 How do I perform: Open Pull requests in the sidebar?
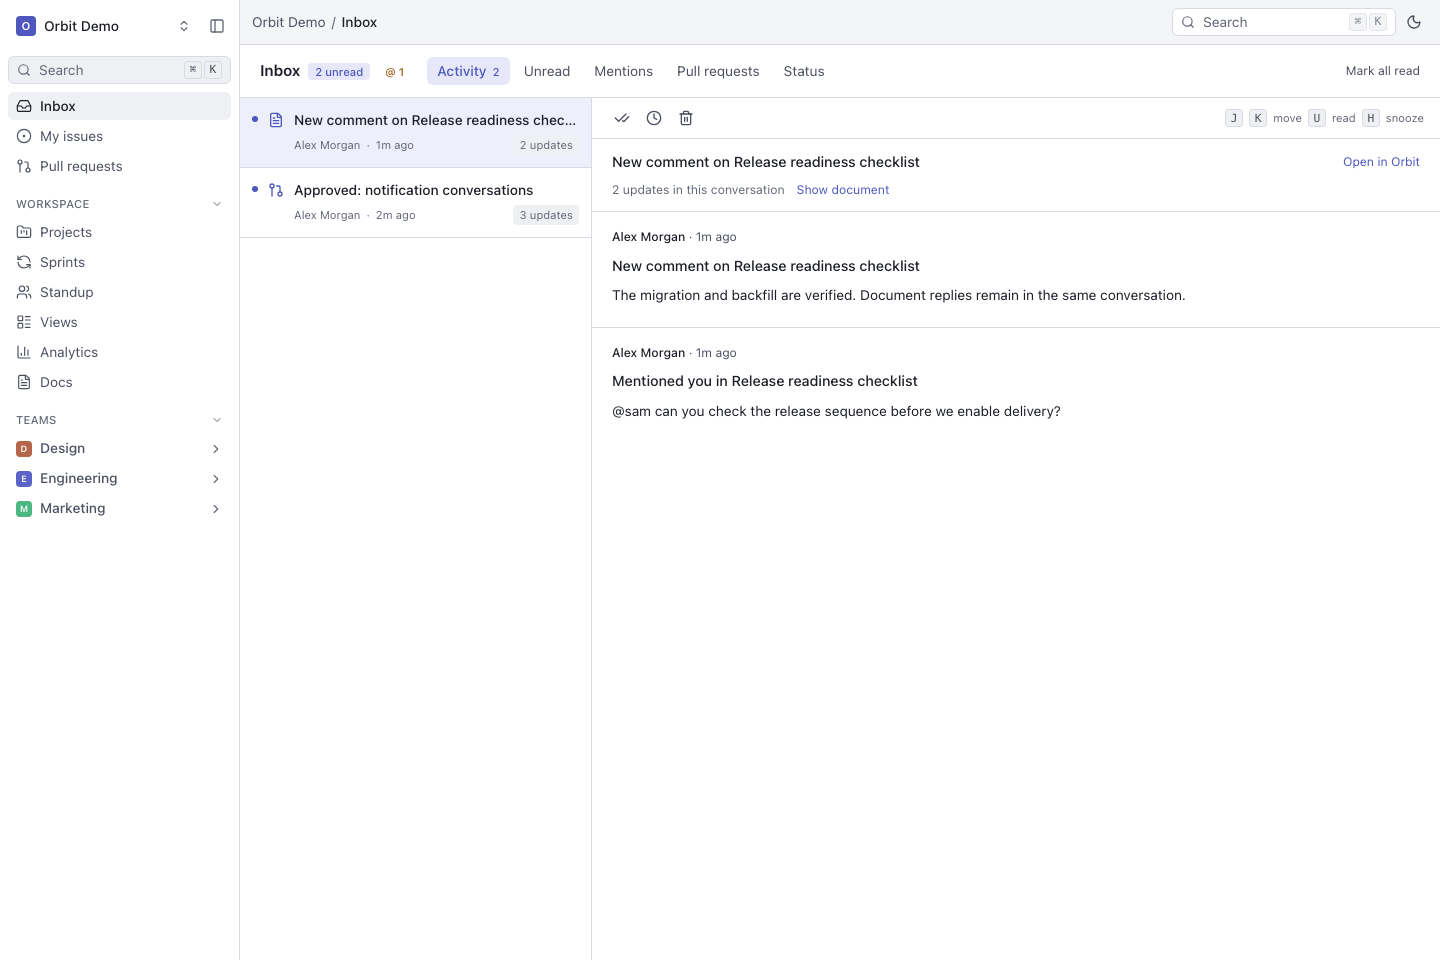pos(119,166)
